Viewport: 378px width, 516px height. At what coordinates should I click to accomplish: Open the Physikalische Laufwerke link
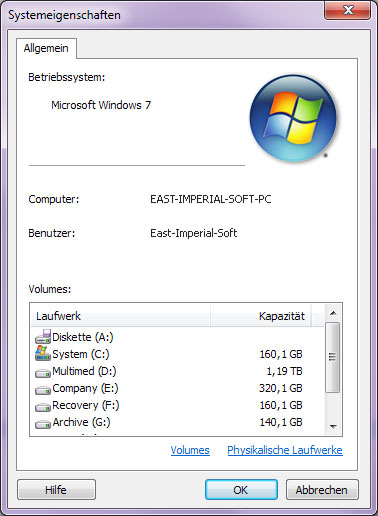point(285,450)
